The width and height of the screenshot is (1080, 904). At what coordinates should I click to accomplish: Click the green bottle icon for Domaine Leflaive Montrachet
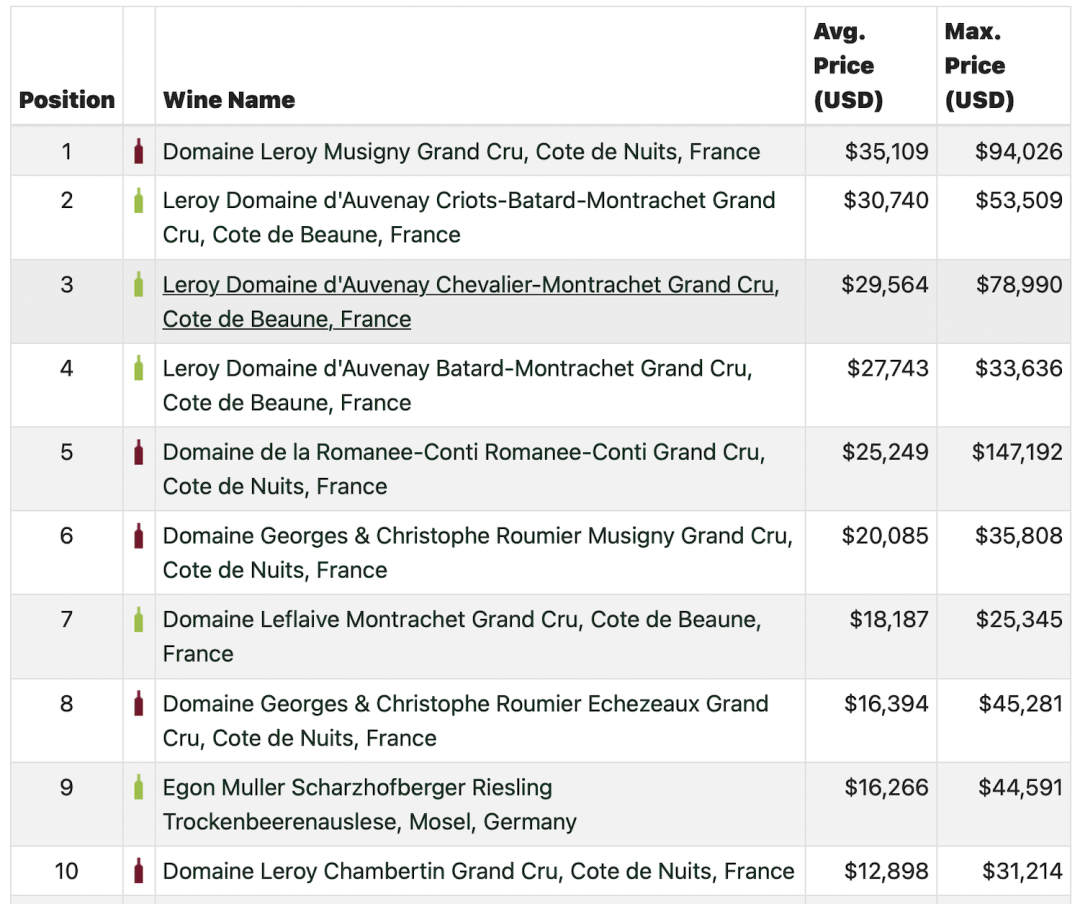click(138, 619)
